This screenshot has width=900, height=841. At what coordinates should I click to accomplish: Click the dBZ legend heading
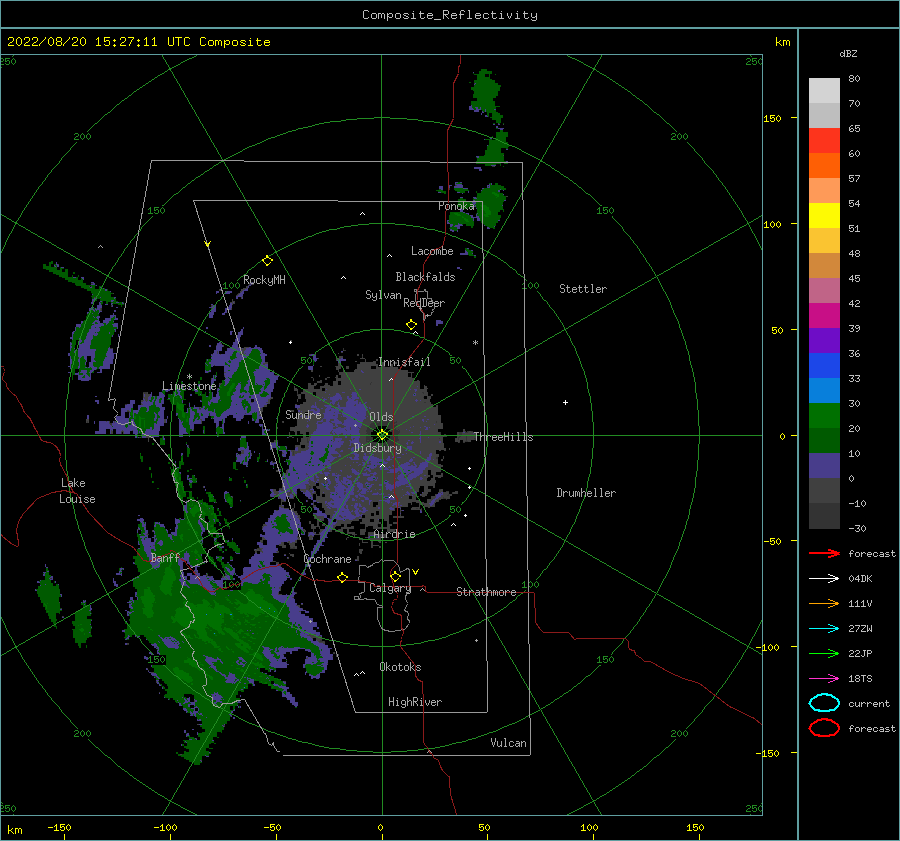click(848, 53)
